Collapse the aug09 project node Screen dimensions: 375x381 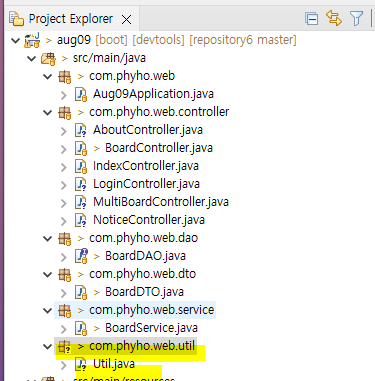(x=15, y=41)
